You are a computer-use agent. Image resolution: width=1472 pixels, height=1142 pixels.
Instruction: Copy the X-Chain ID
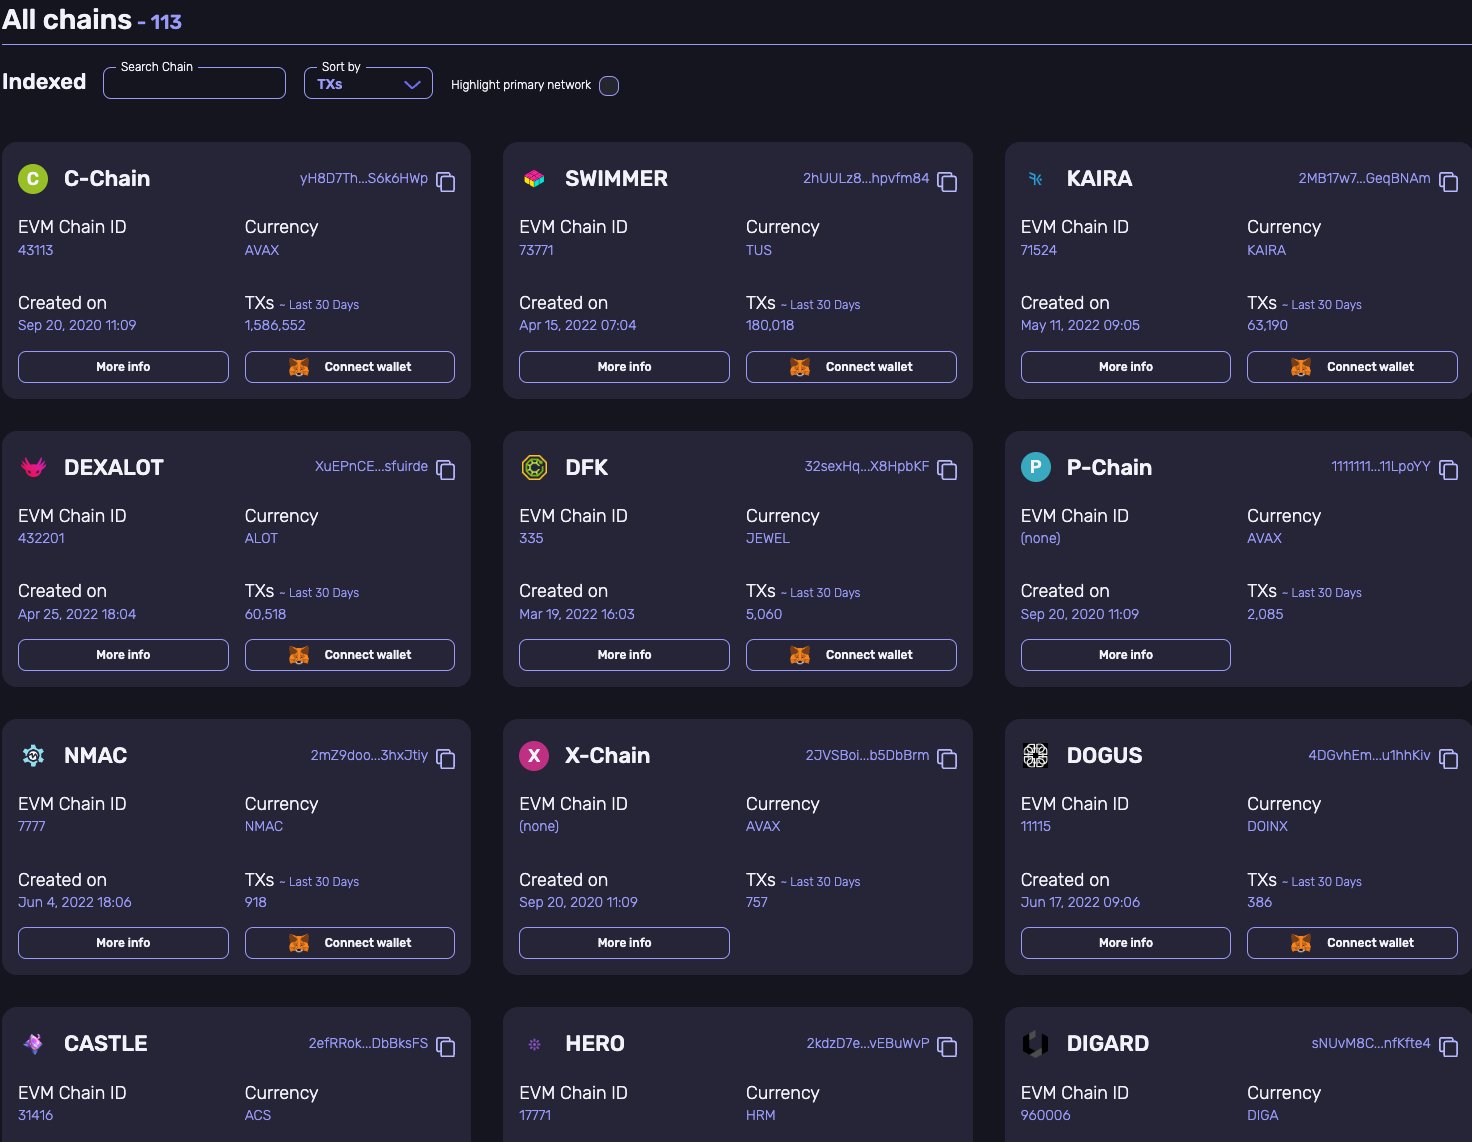(x=947, y=759)
